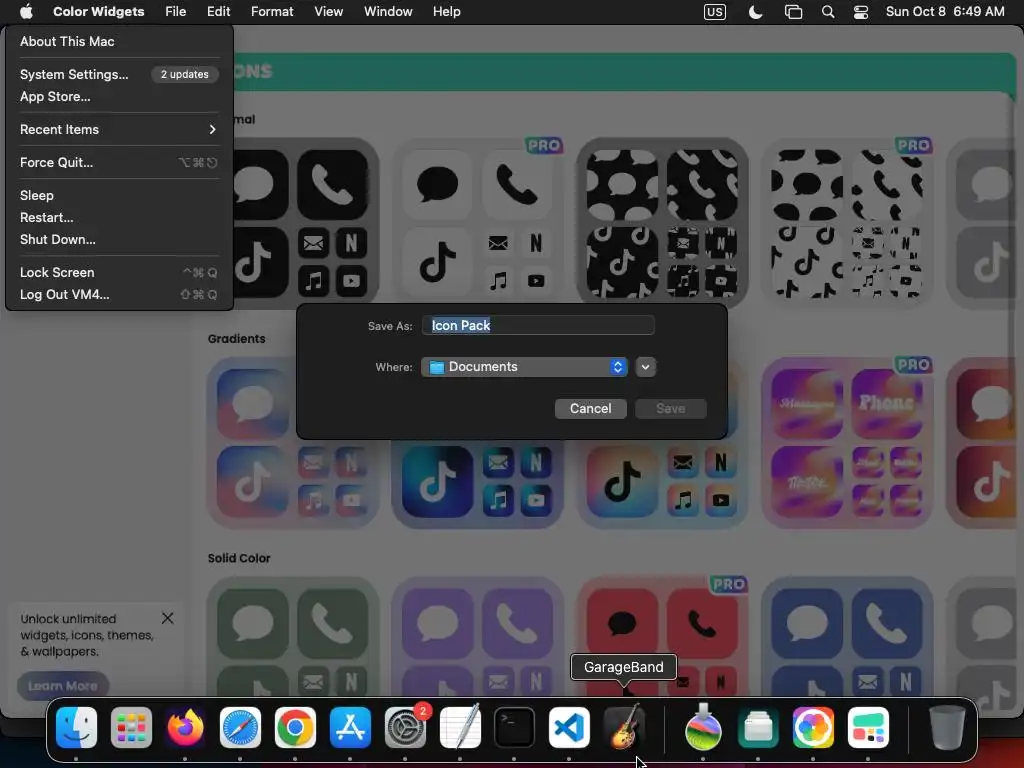Expand Recent Items submenu
The width and height of the screenshot is (1024, 768).
coord(119,129)
